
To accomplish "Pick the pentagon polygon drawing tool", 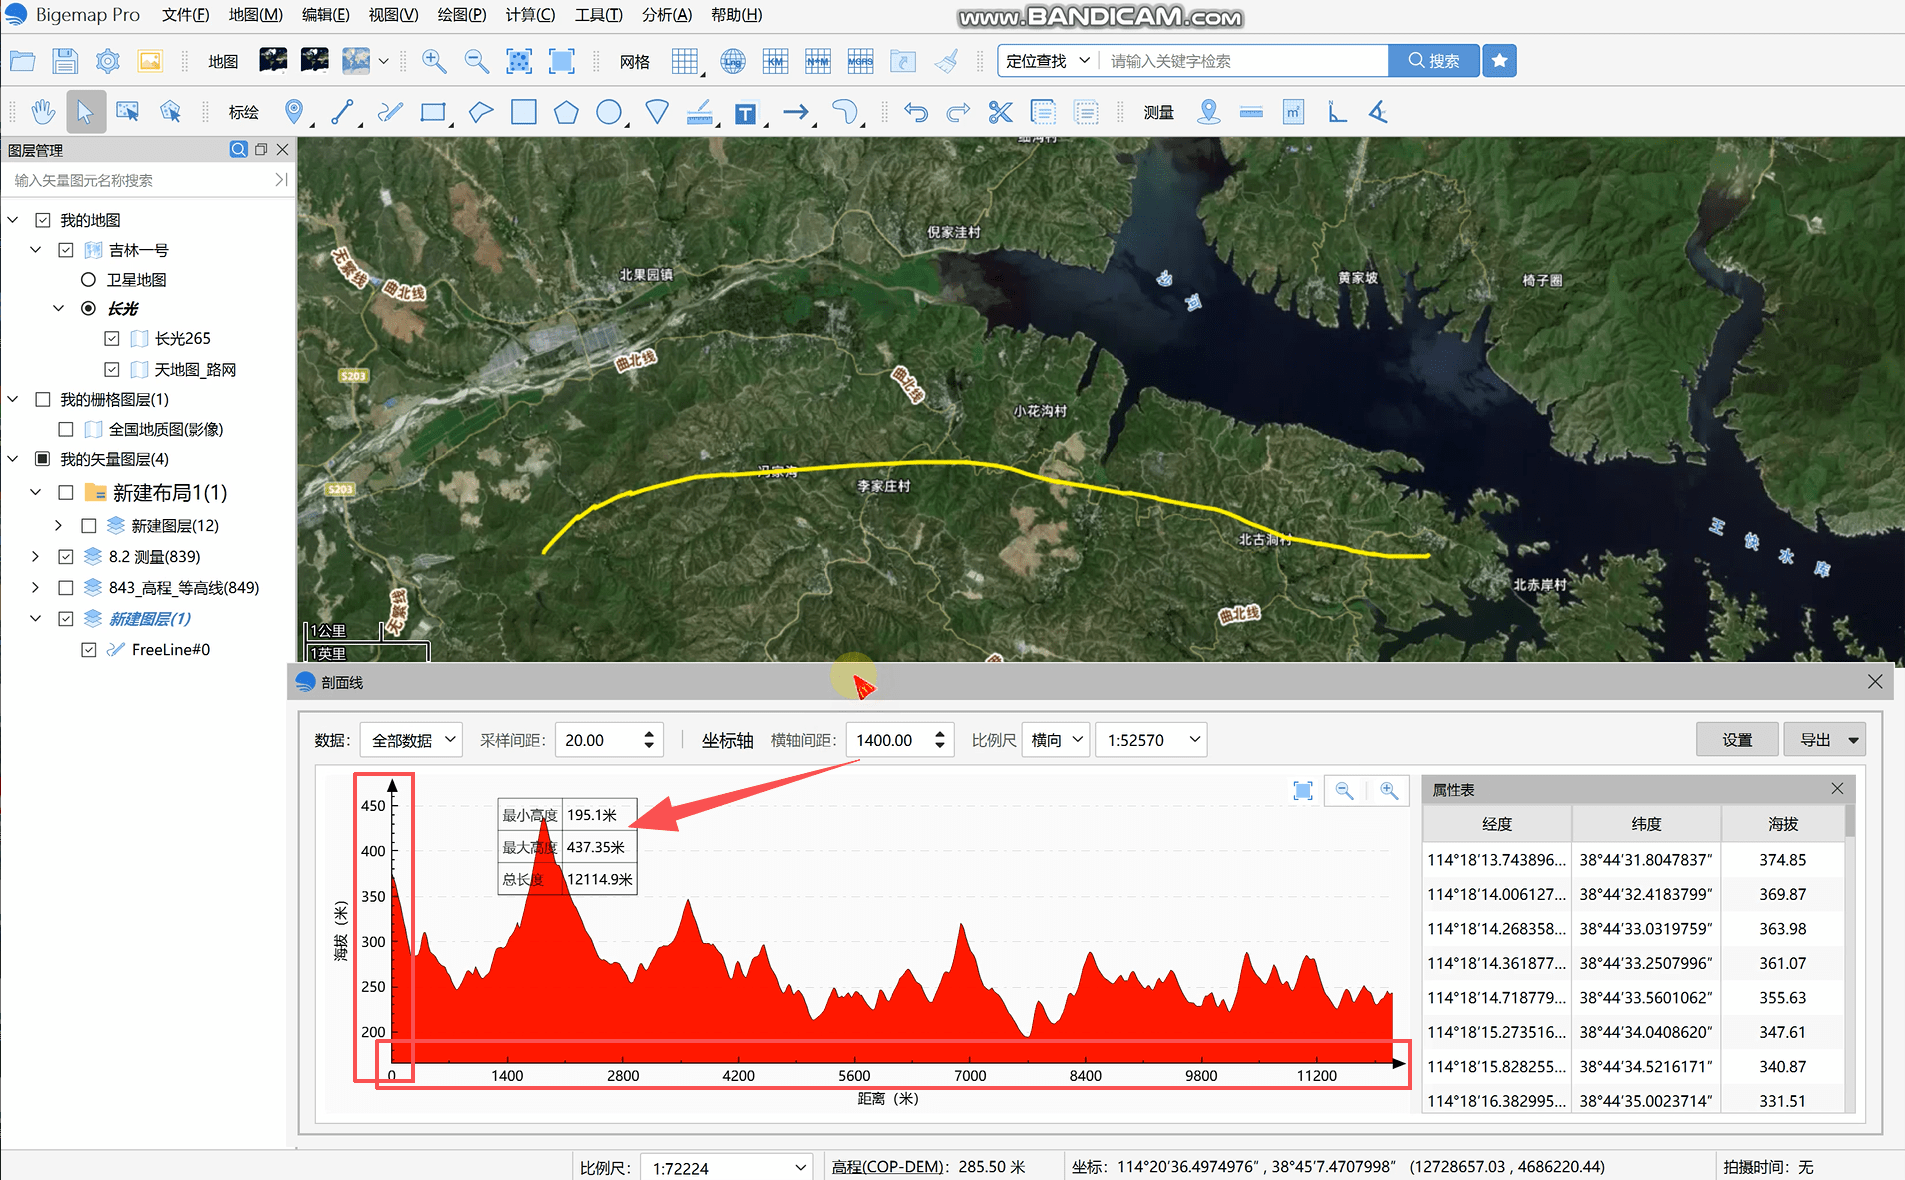I will pos(566,112).
